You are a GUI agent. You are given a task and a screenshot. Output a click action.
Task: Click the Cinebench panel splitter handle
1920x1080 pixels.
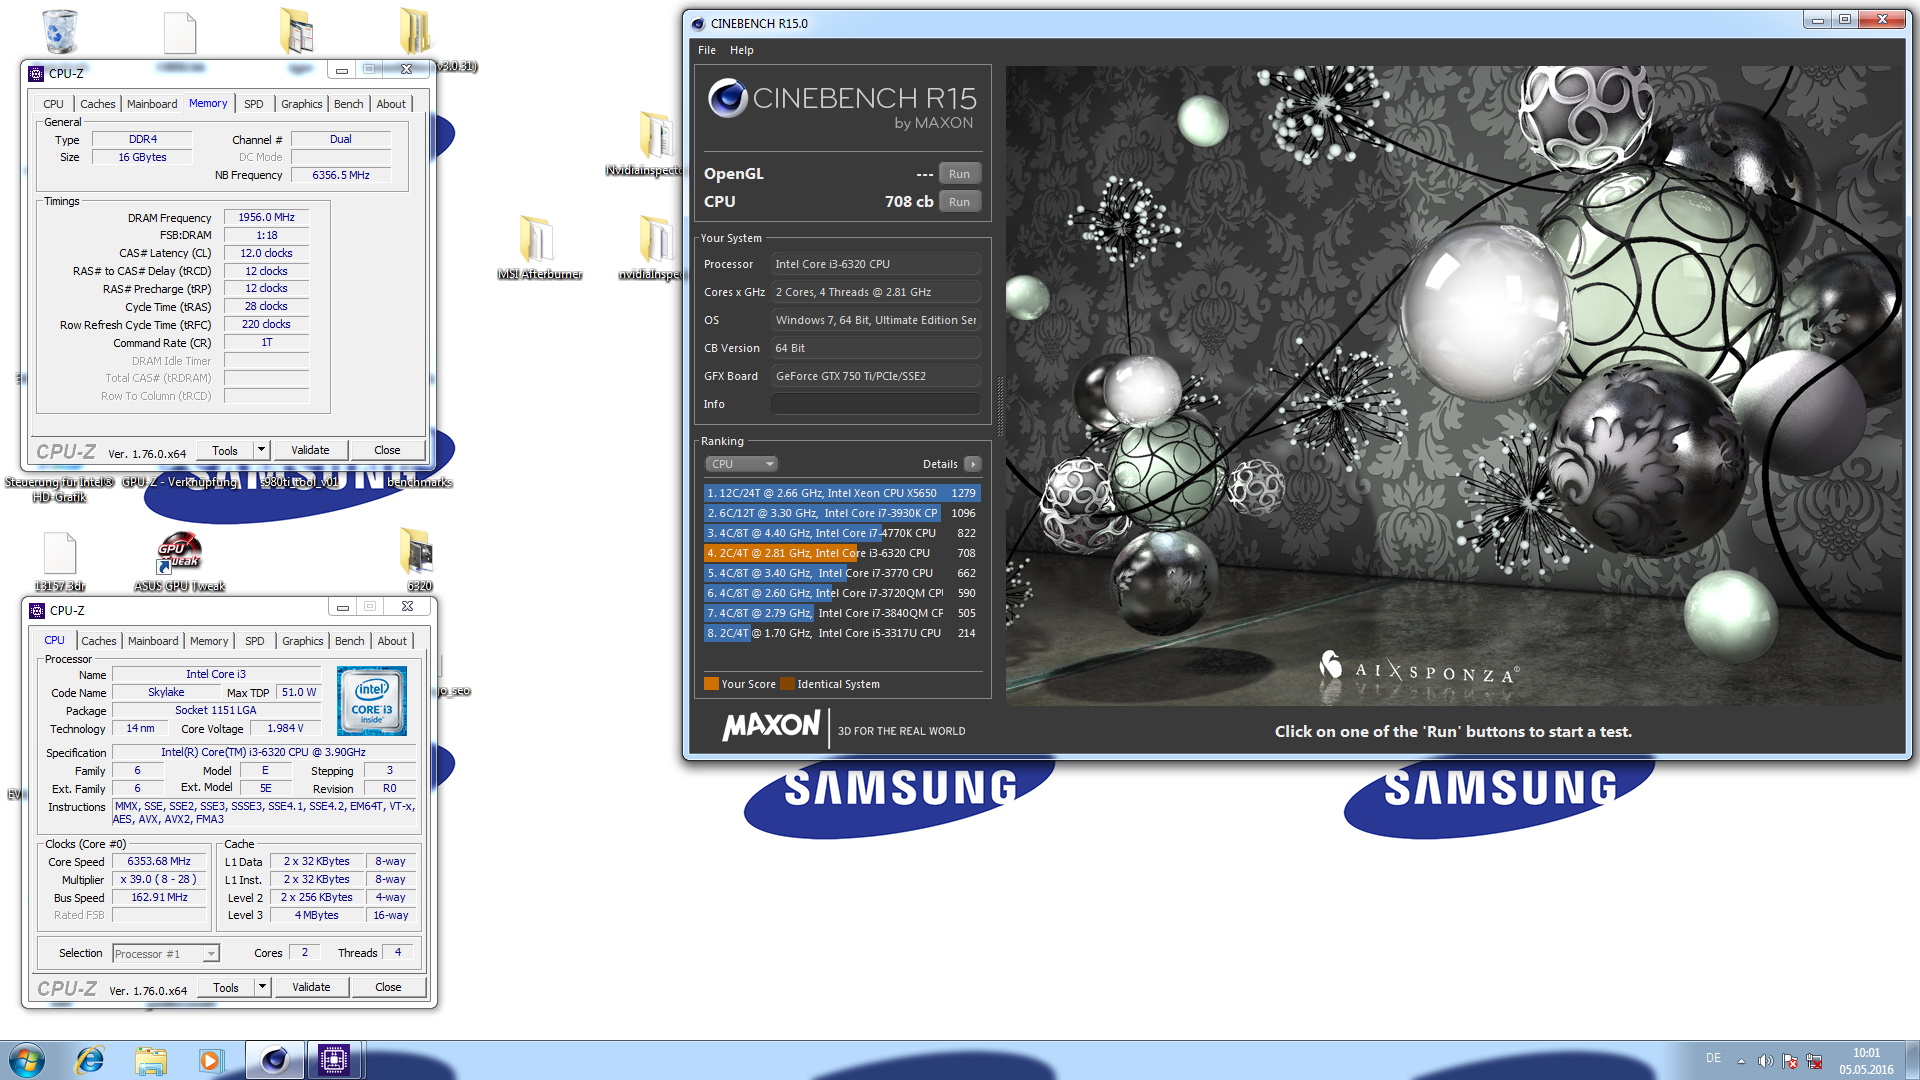[998, 405]
